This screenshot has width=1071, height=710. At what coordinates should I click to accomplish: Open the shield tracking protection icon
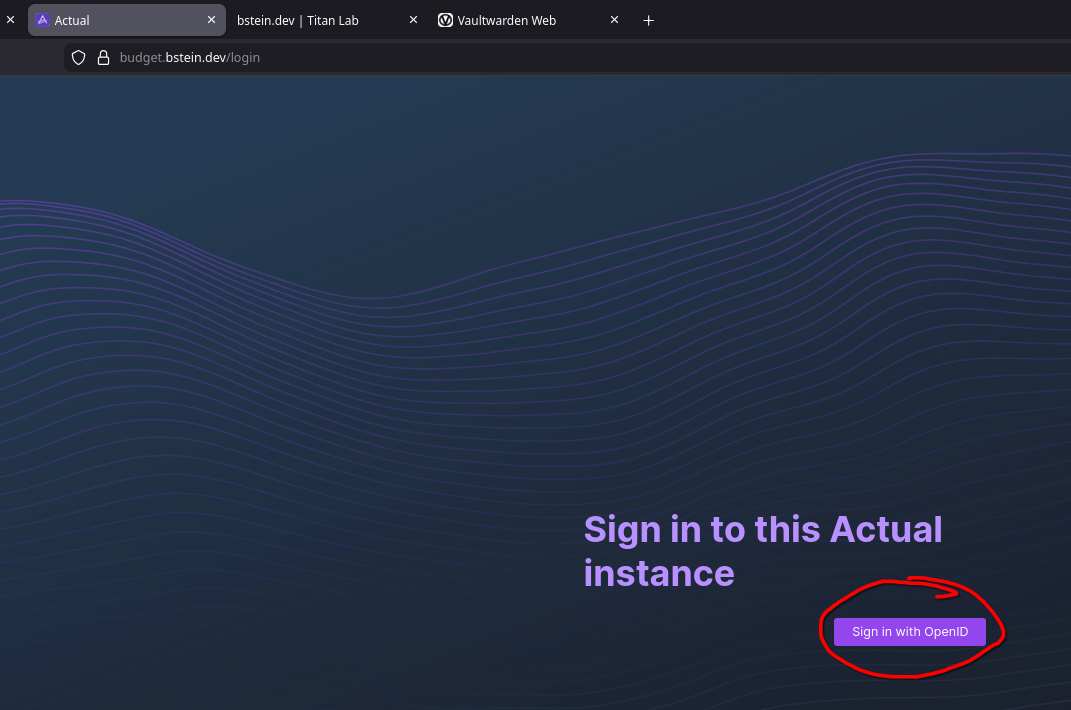(79, 58)
